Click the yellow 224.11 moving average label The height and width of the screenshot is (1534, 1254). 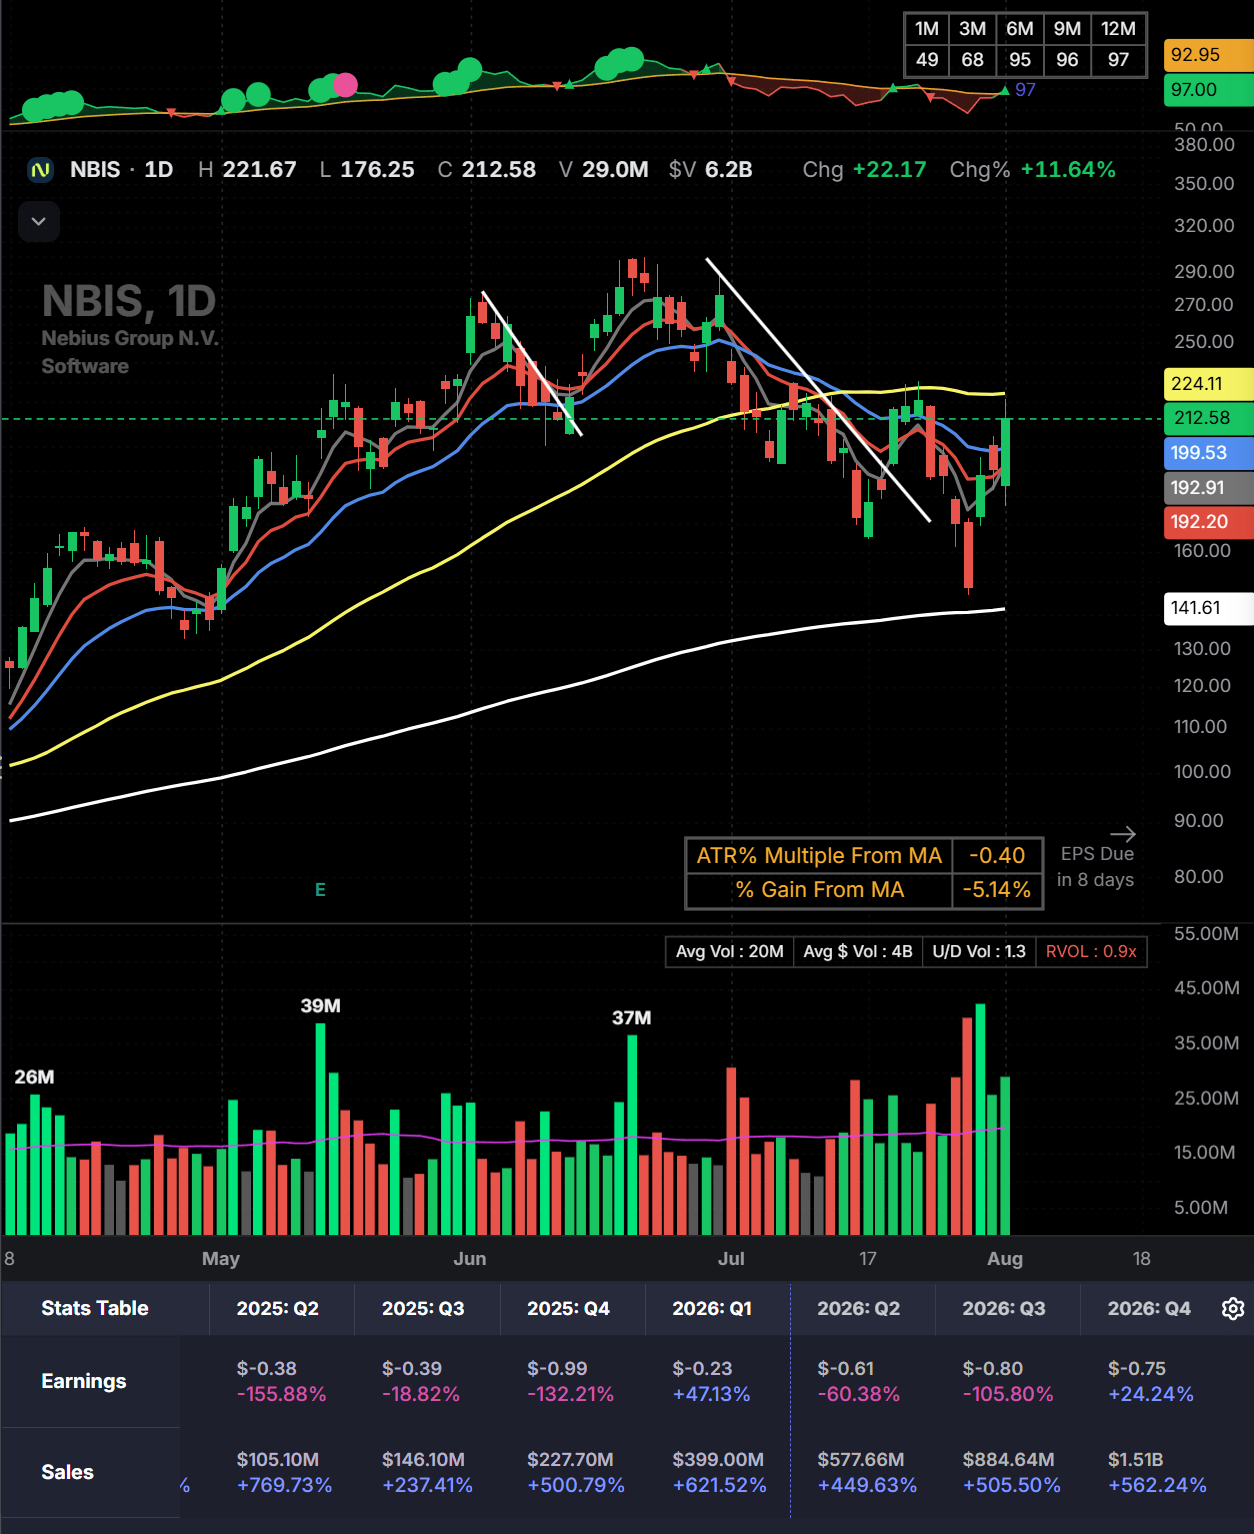[x=1208, y=384]
